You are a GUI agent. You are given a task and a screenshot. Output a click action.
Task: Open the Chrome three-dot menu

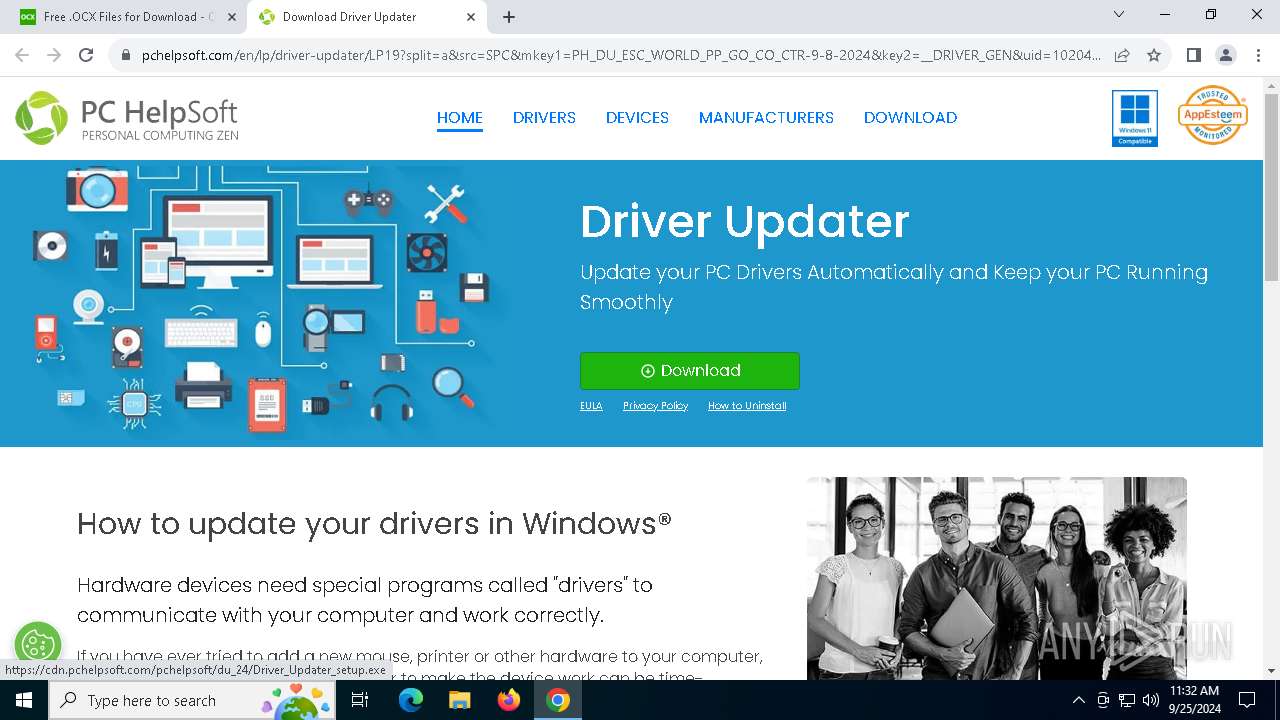[1257, 55]
